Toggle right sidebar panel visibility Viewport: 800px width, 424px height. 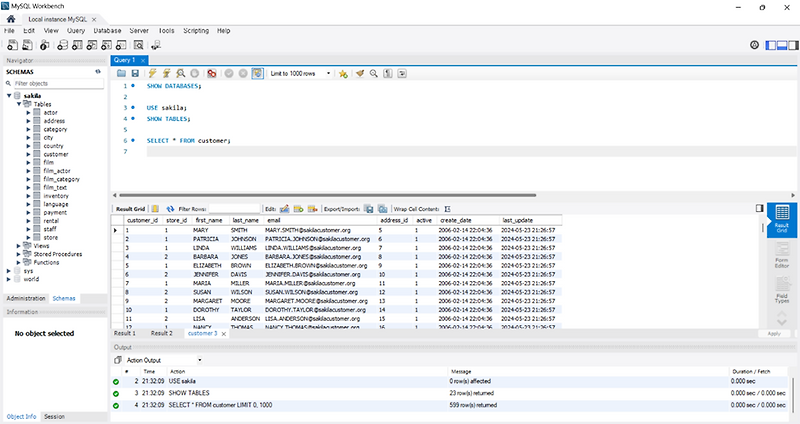[793, 45]
